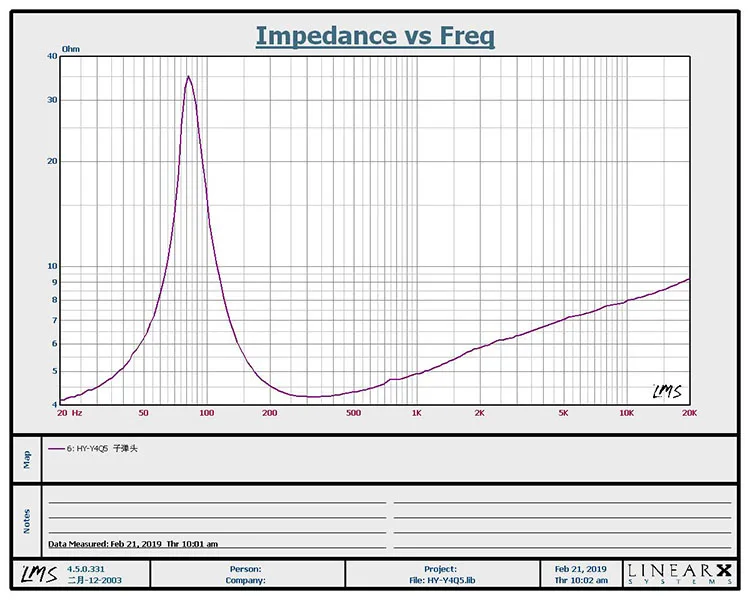The width and height of the screenshot is (750, 600).
Task: Click the LinearX Systems logo
Action: (680, 574)
